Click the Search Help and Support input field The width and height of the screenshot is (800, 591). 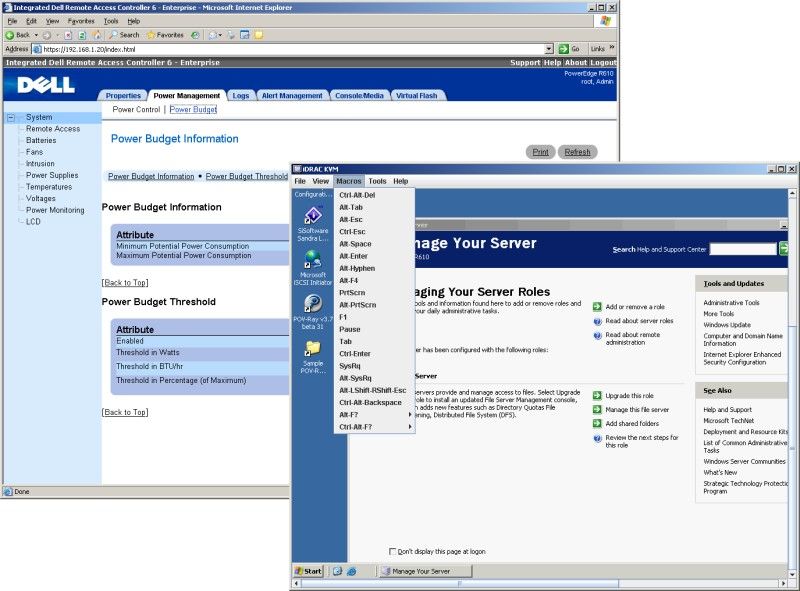(743, 249)
